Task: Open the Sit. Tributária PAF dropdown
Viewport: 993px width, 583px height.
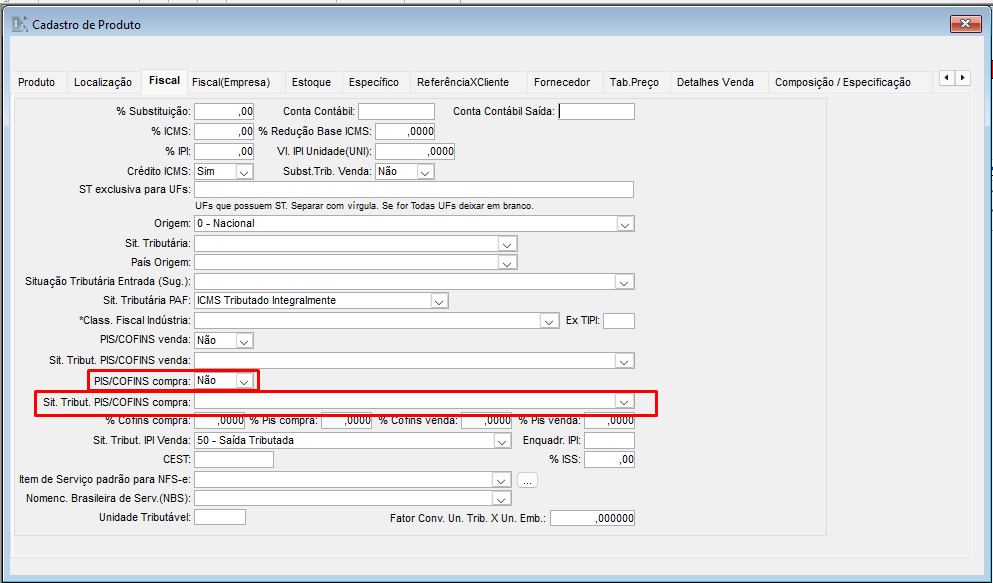Action: coord(439,301)
